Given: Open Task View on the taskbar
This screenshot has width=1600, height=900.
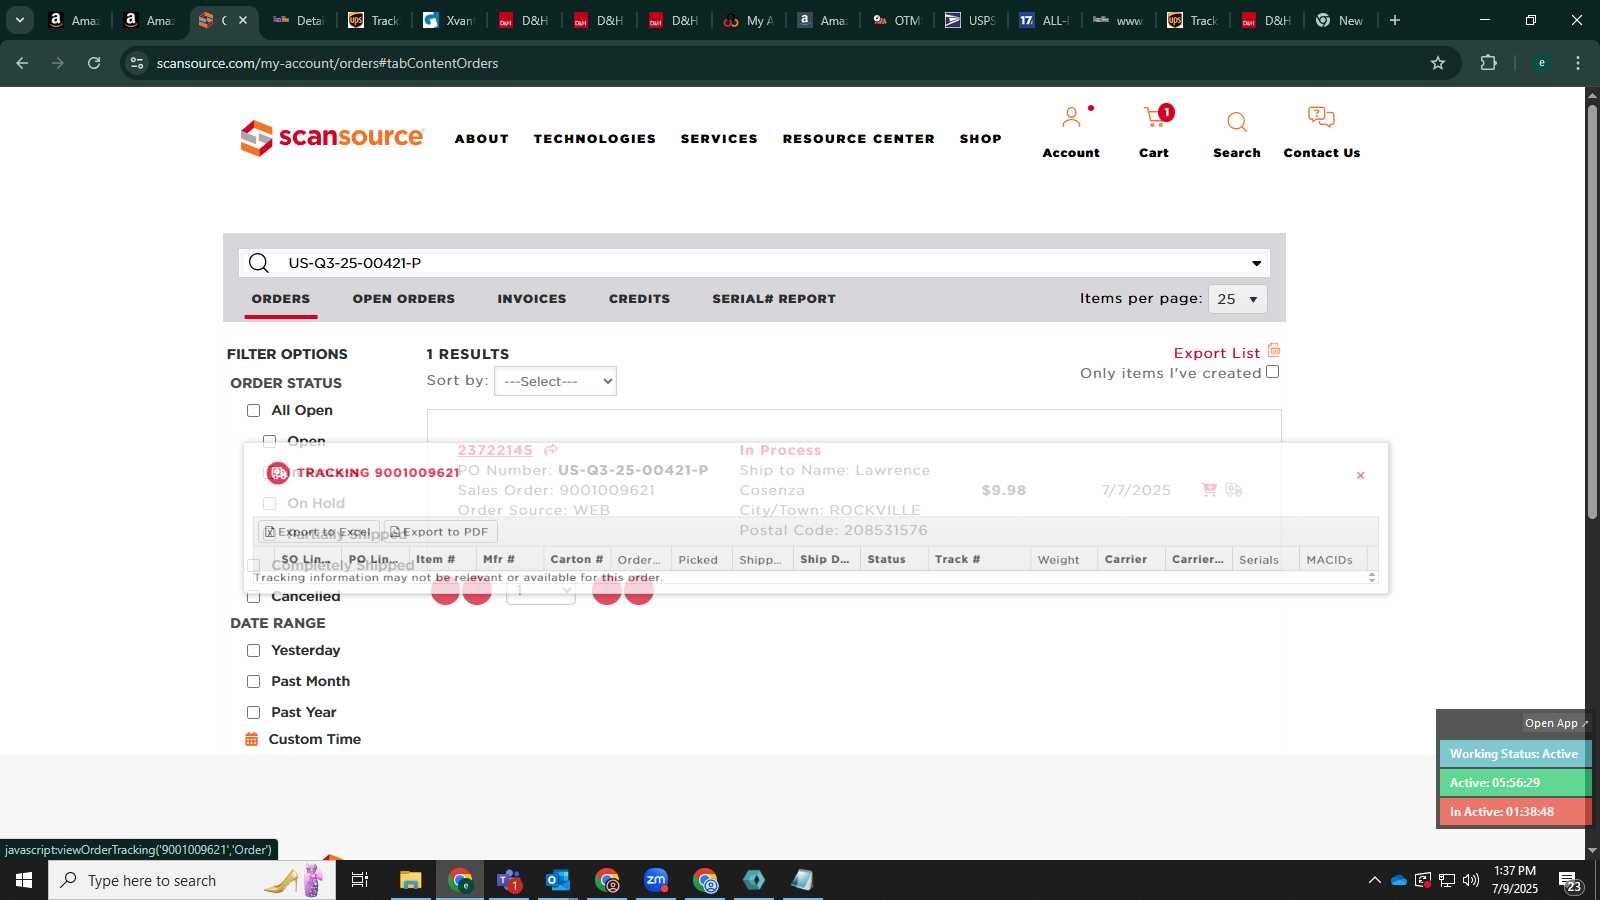Looking at the screenshot, I should (360, 880).
